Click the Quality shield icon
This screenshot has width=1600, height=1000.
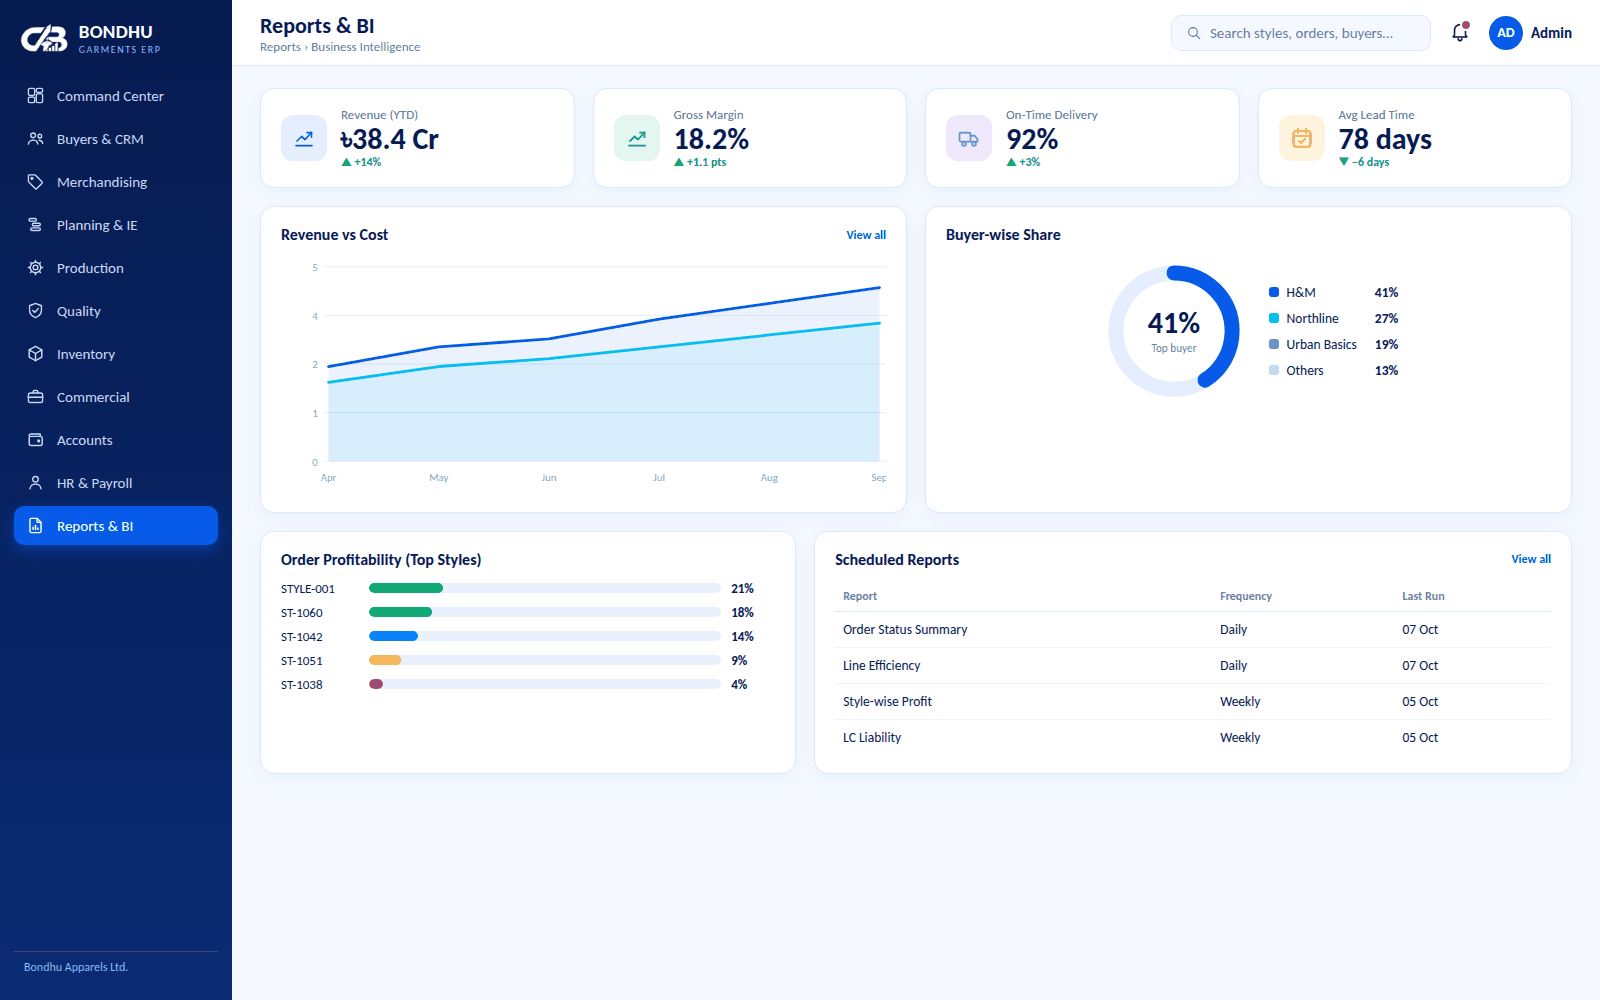click(x=36, y=311)
